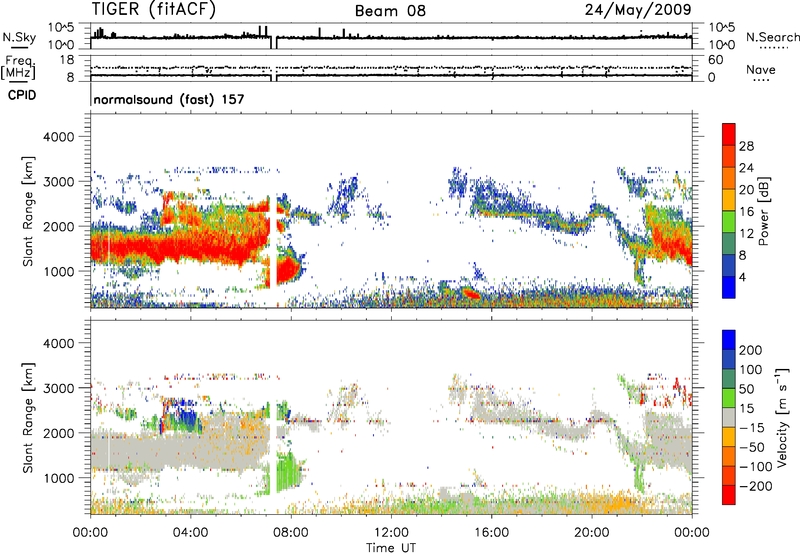Click the gray band of velocity colorbar
Screen dimensions: 800x554
click(729, 418)
